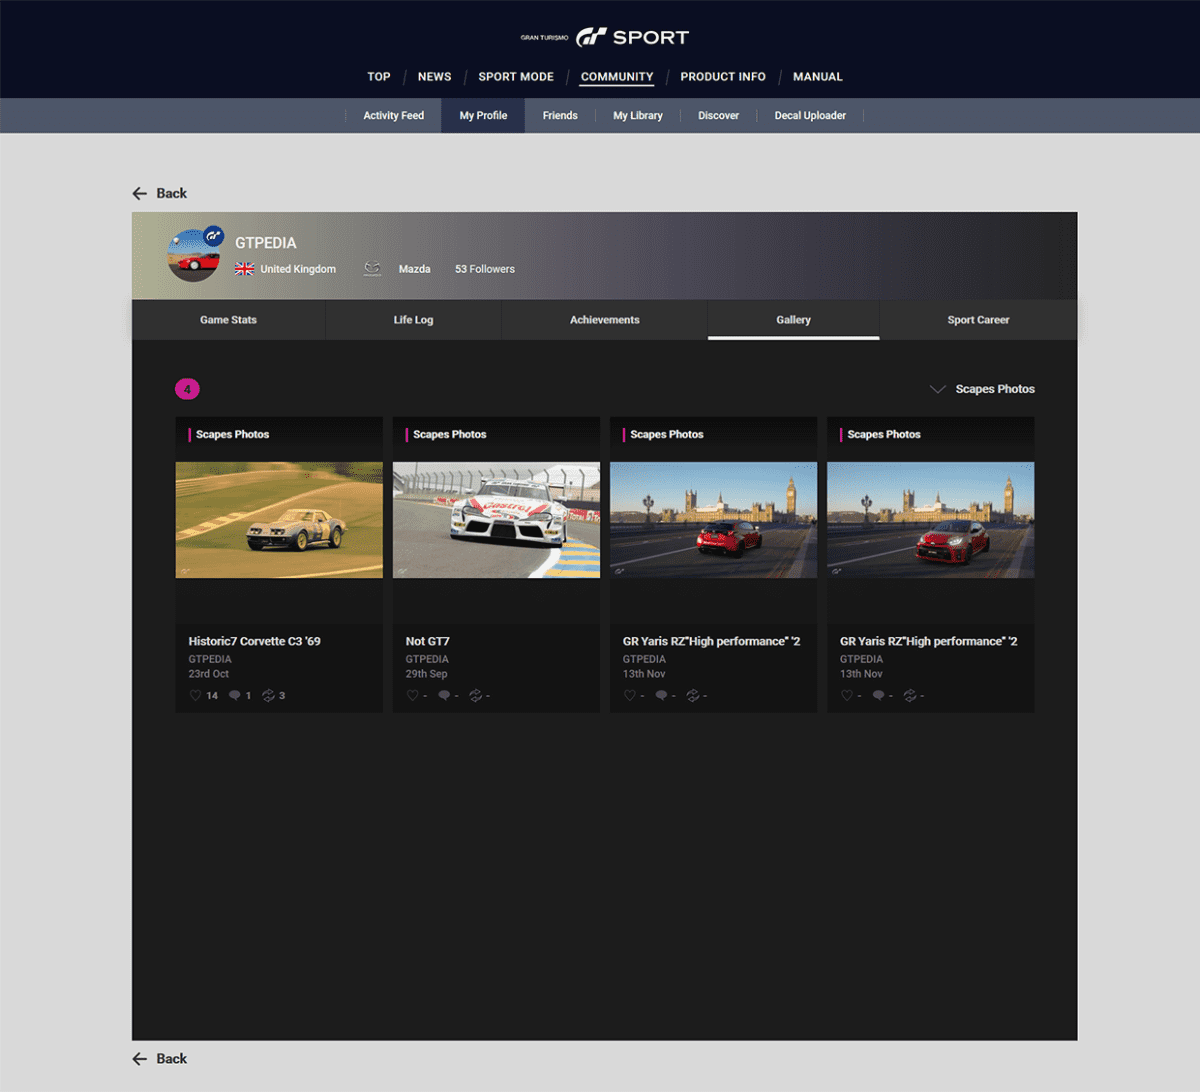1200x1092 pixels.
Task: Click GTPEDIA author under Not GT7
Action: point(427,659)
